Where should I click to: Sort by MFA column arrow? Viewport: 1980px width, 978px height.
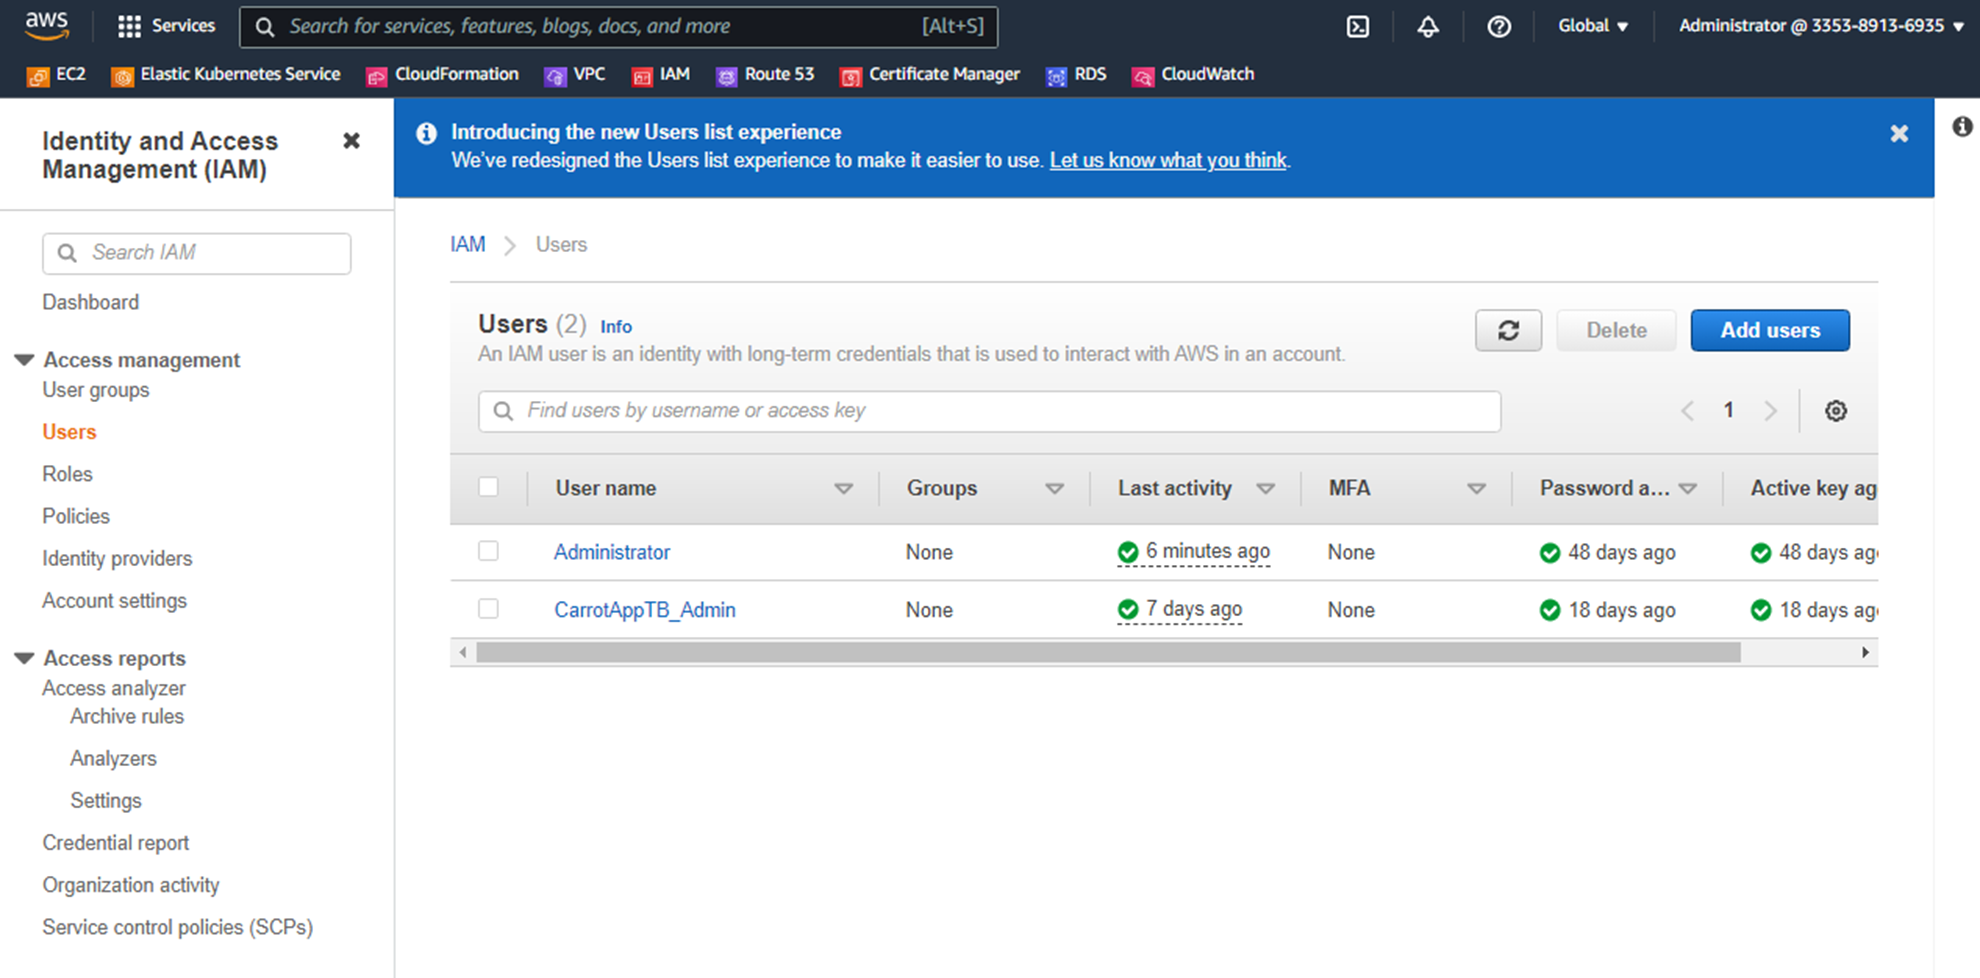(x=1476, y=489)
